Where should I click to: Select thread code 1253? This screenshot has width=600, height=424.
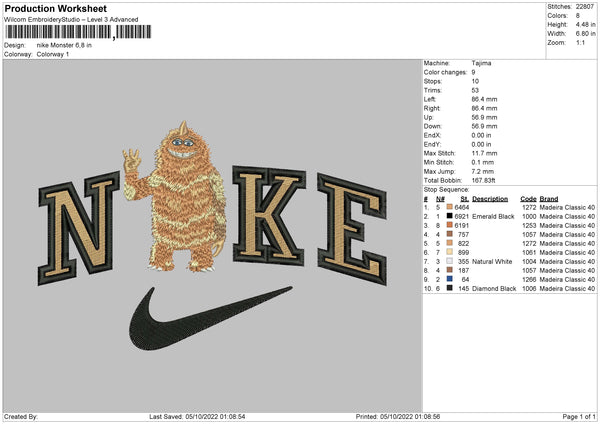(x=529, y=225)
